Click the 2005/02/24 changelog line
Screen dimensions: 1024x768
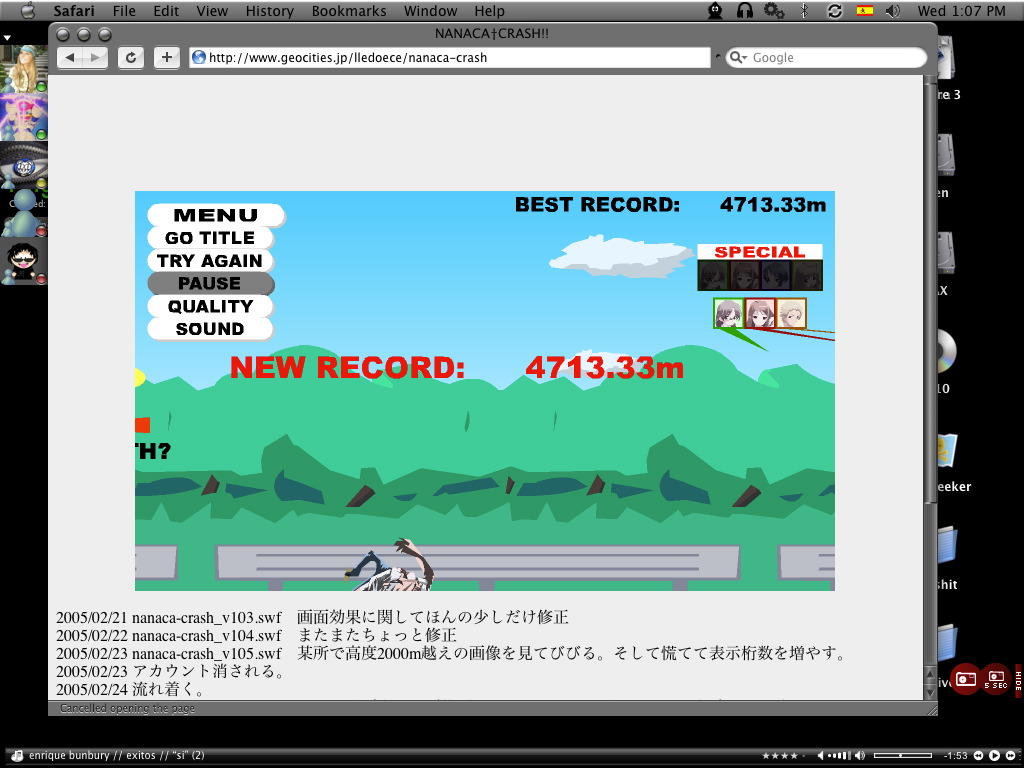click(131, 690)
